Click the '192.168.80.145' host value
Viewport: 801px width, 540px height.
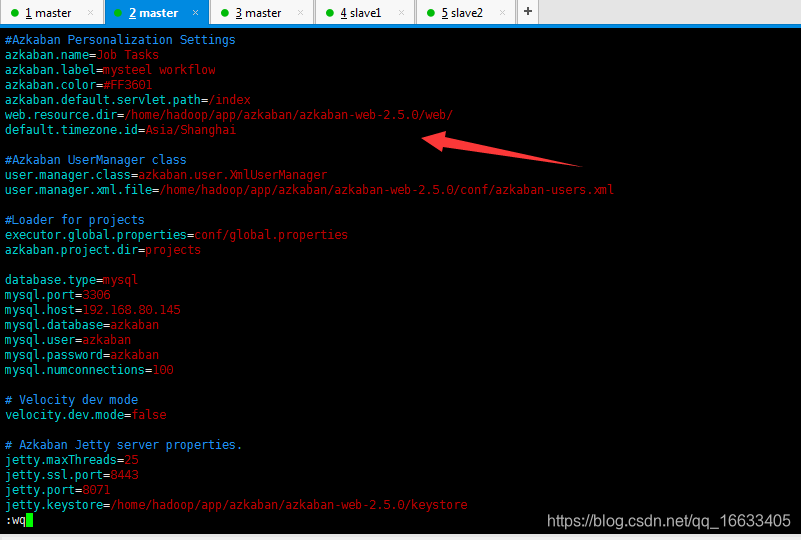[x=131, y=310]
